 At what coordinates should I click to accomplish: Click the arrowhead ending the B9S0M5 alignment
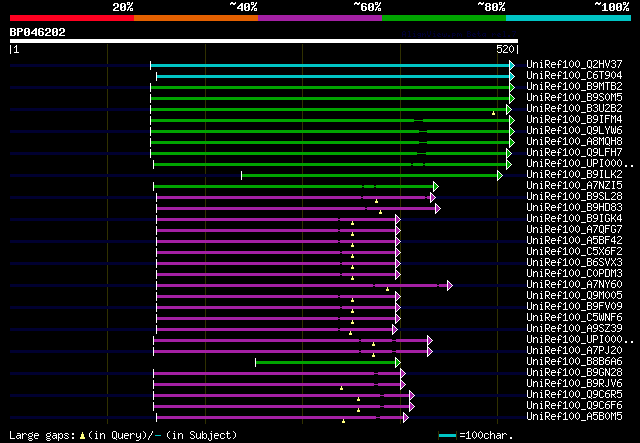coord(512,98)
